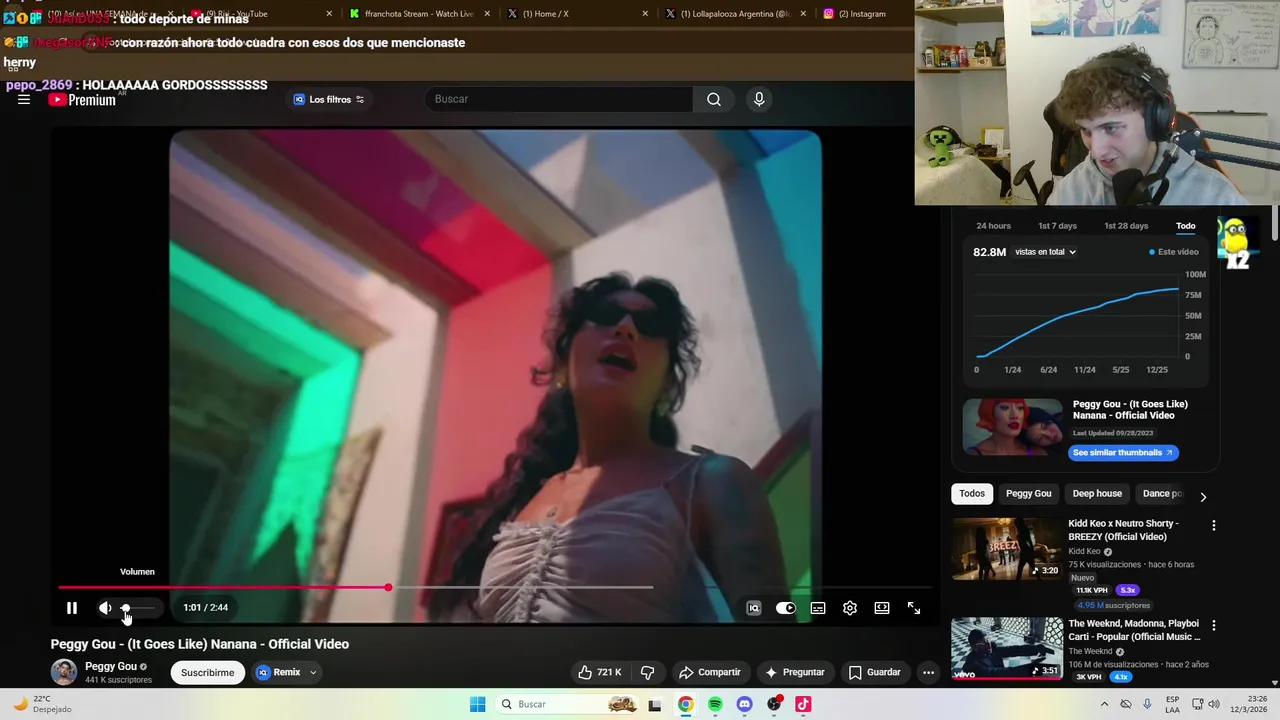Click the taskbar Buscar search box
The height and width of the screenshot is (720, 1280).
click(568, 704)
